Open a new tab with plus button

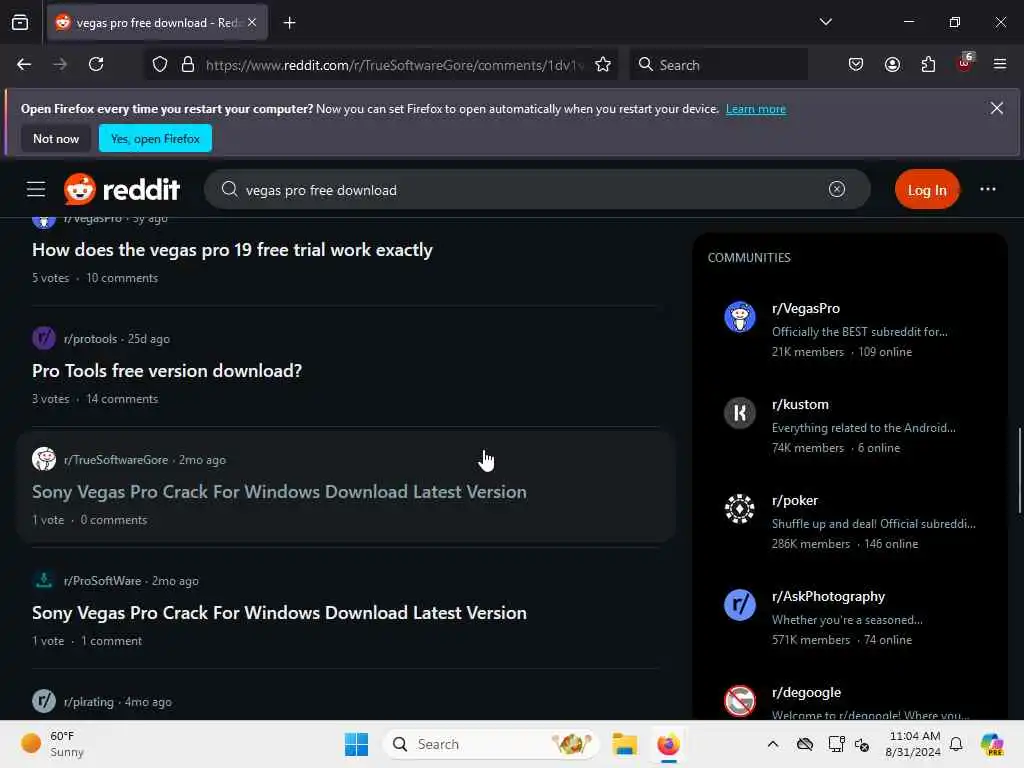click(x=289, y=23)
